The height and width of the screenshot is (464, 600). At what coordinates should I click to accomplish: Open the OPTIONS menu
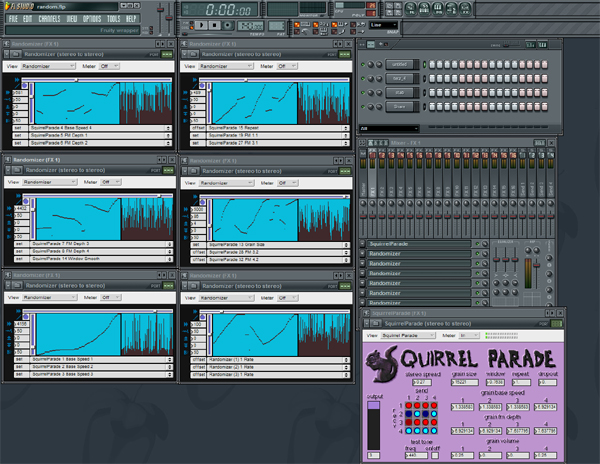(x=92, y=19)
